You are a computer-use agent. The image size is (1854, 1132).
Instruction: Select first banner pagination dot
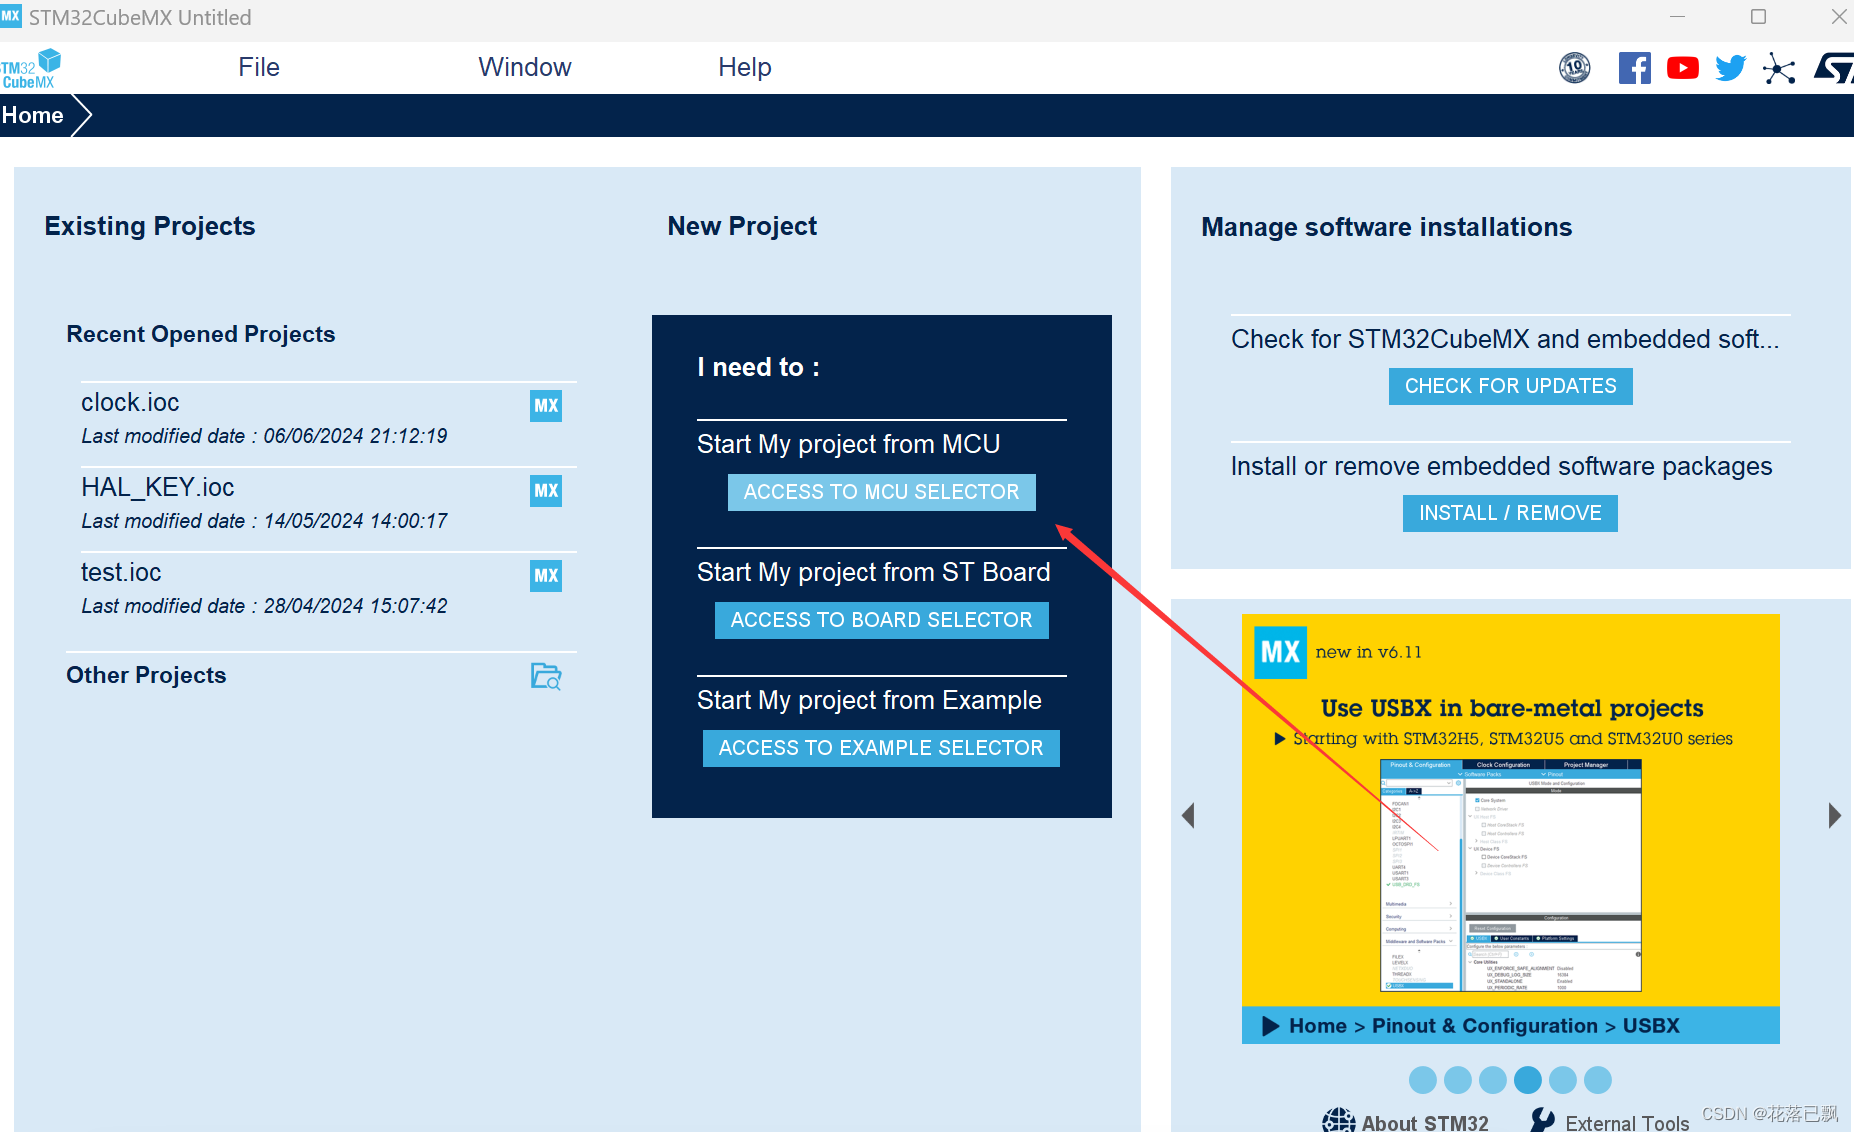click(1423, 1080)
